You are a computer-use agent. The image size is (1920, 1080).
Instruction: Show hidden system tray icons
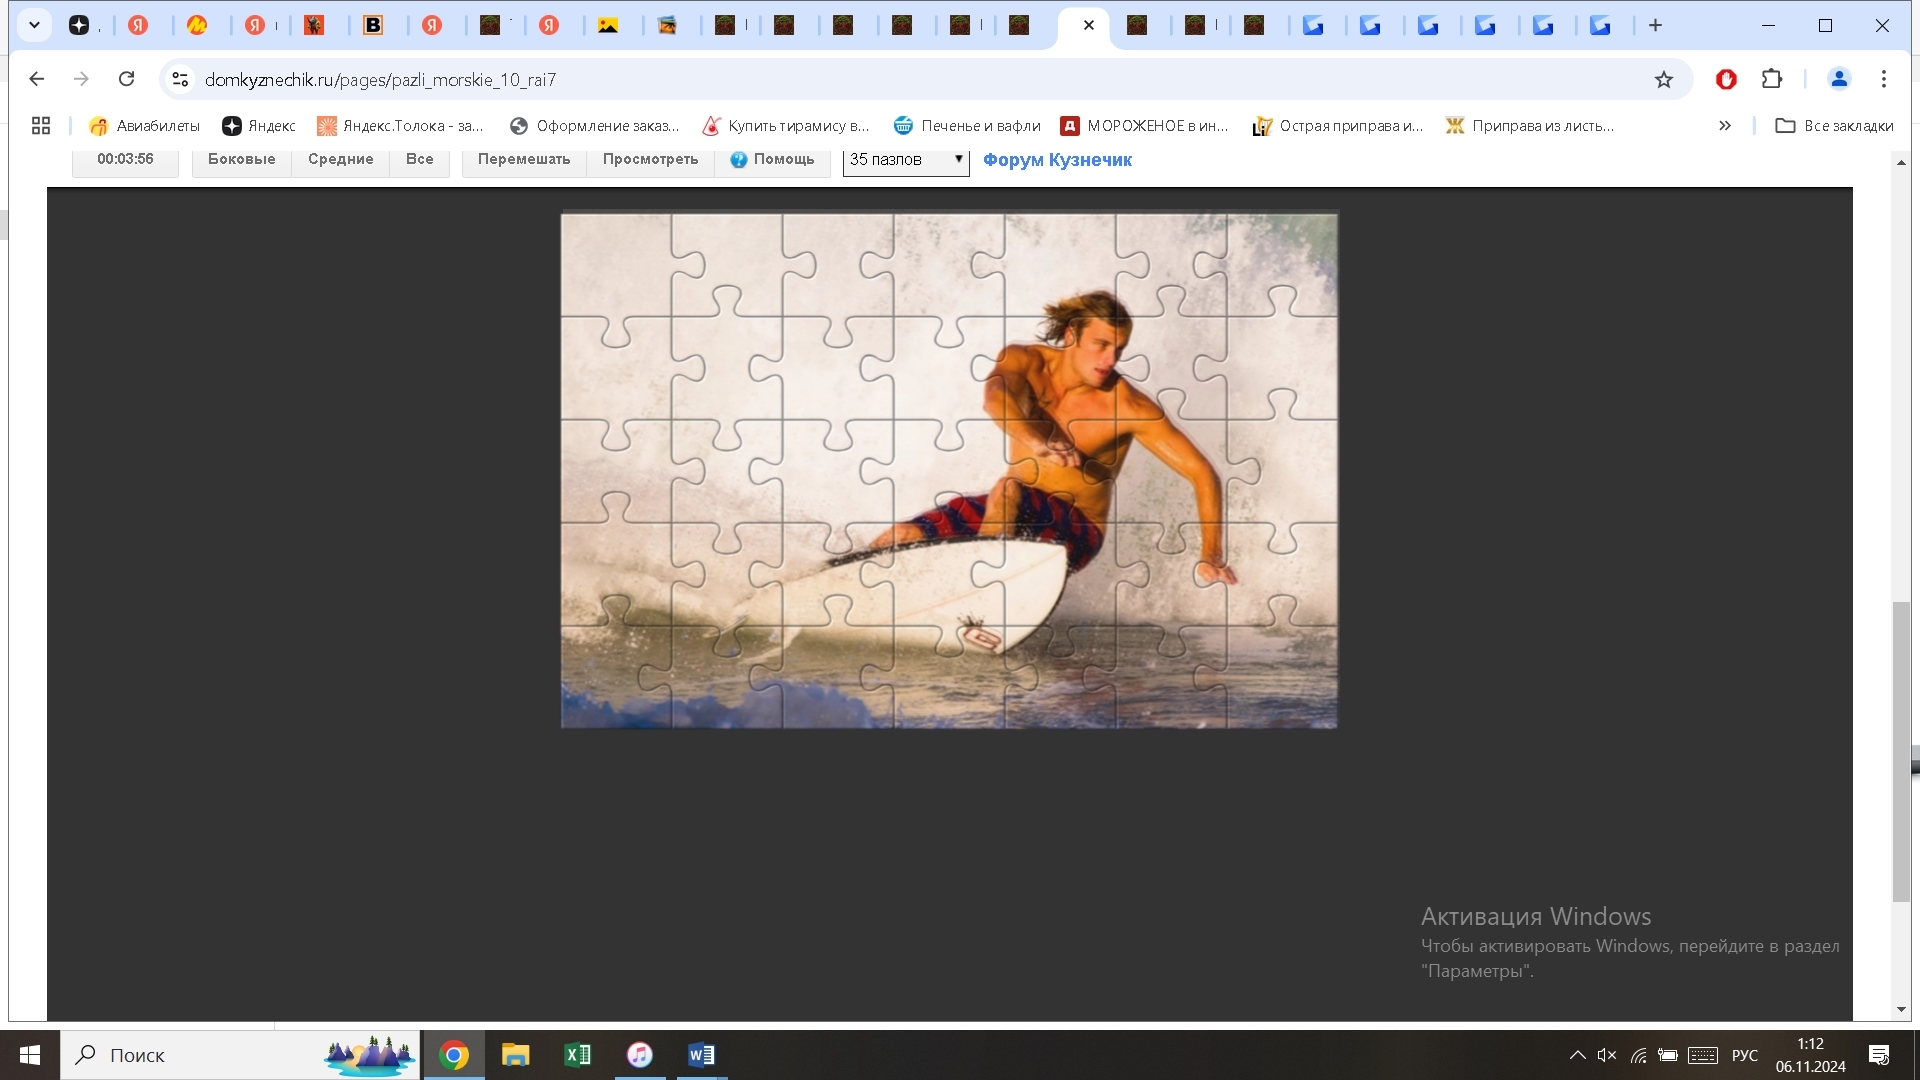click(1577, 1055)
